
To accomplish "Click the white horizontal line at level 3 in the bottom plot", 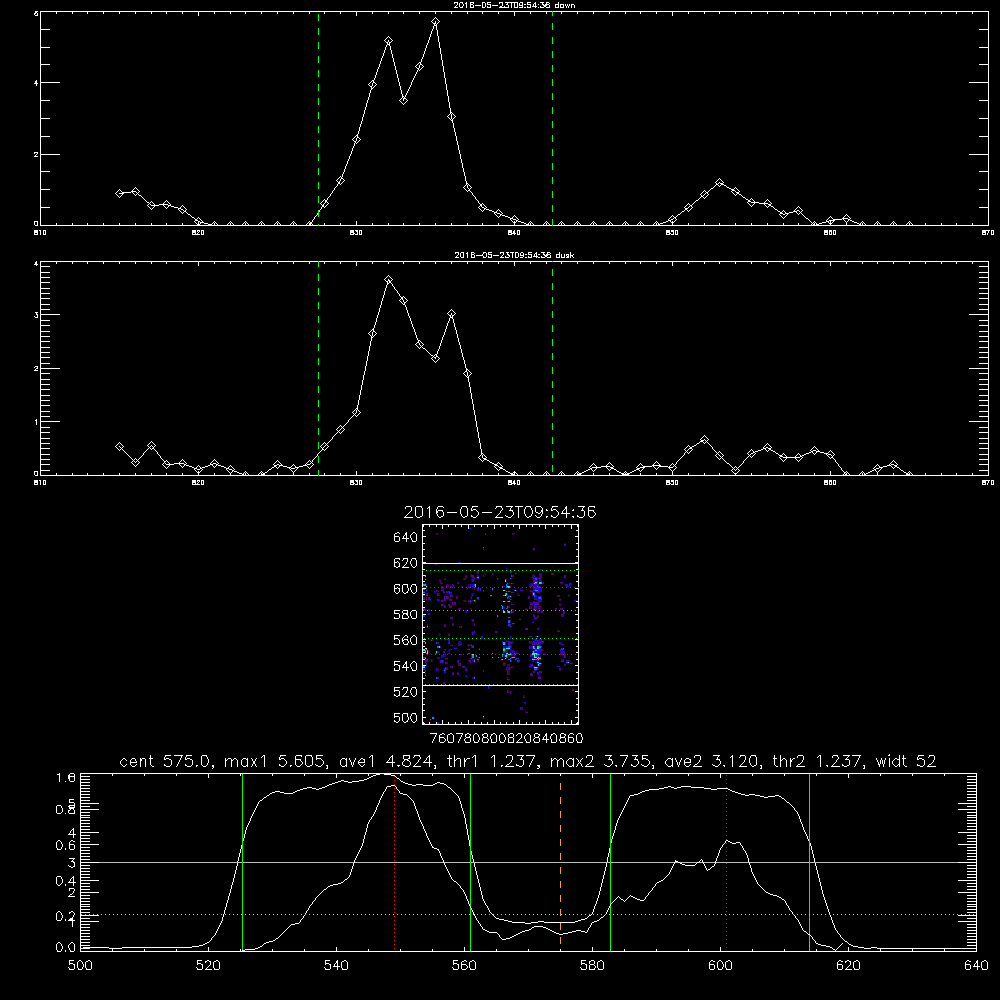I will 528,862.
